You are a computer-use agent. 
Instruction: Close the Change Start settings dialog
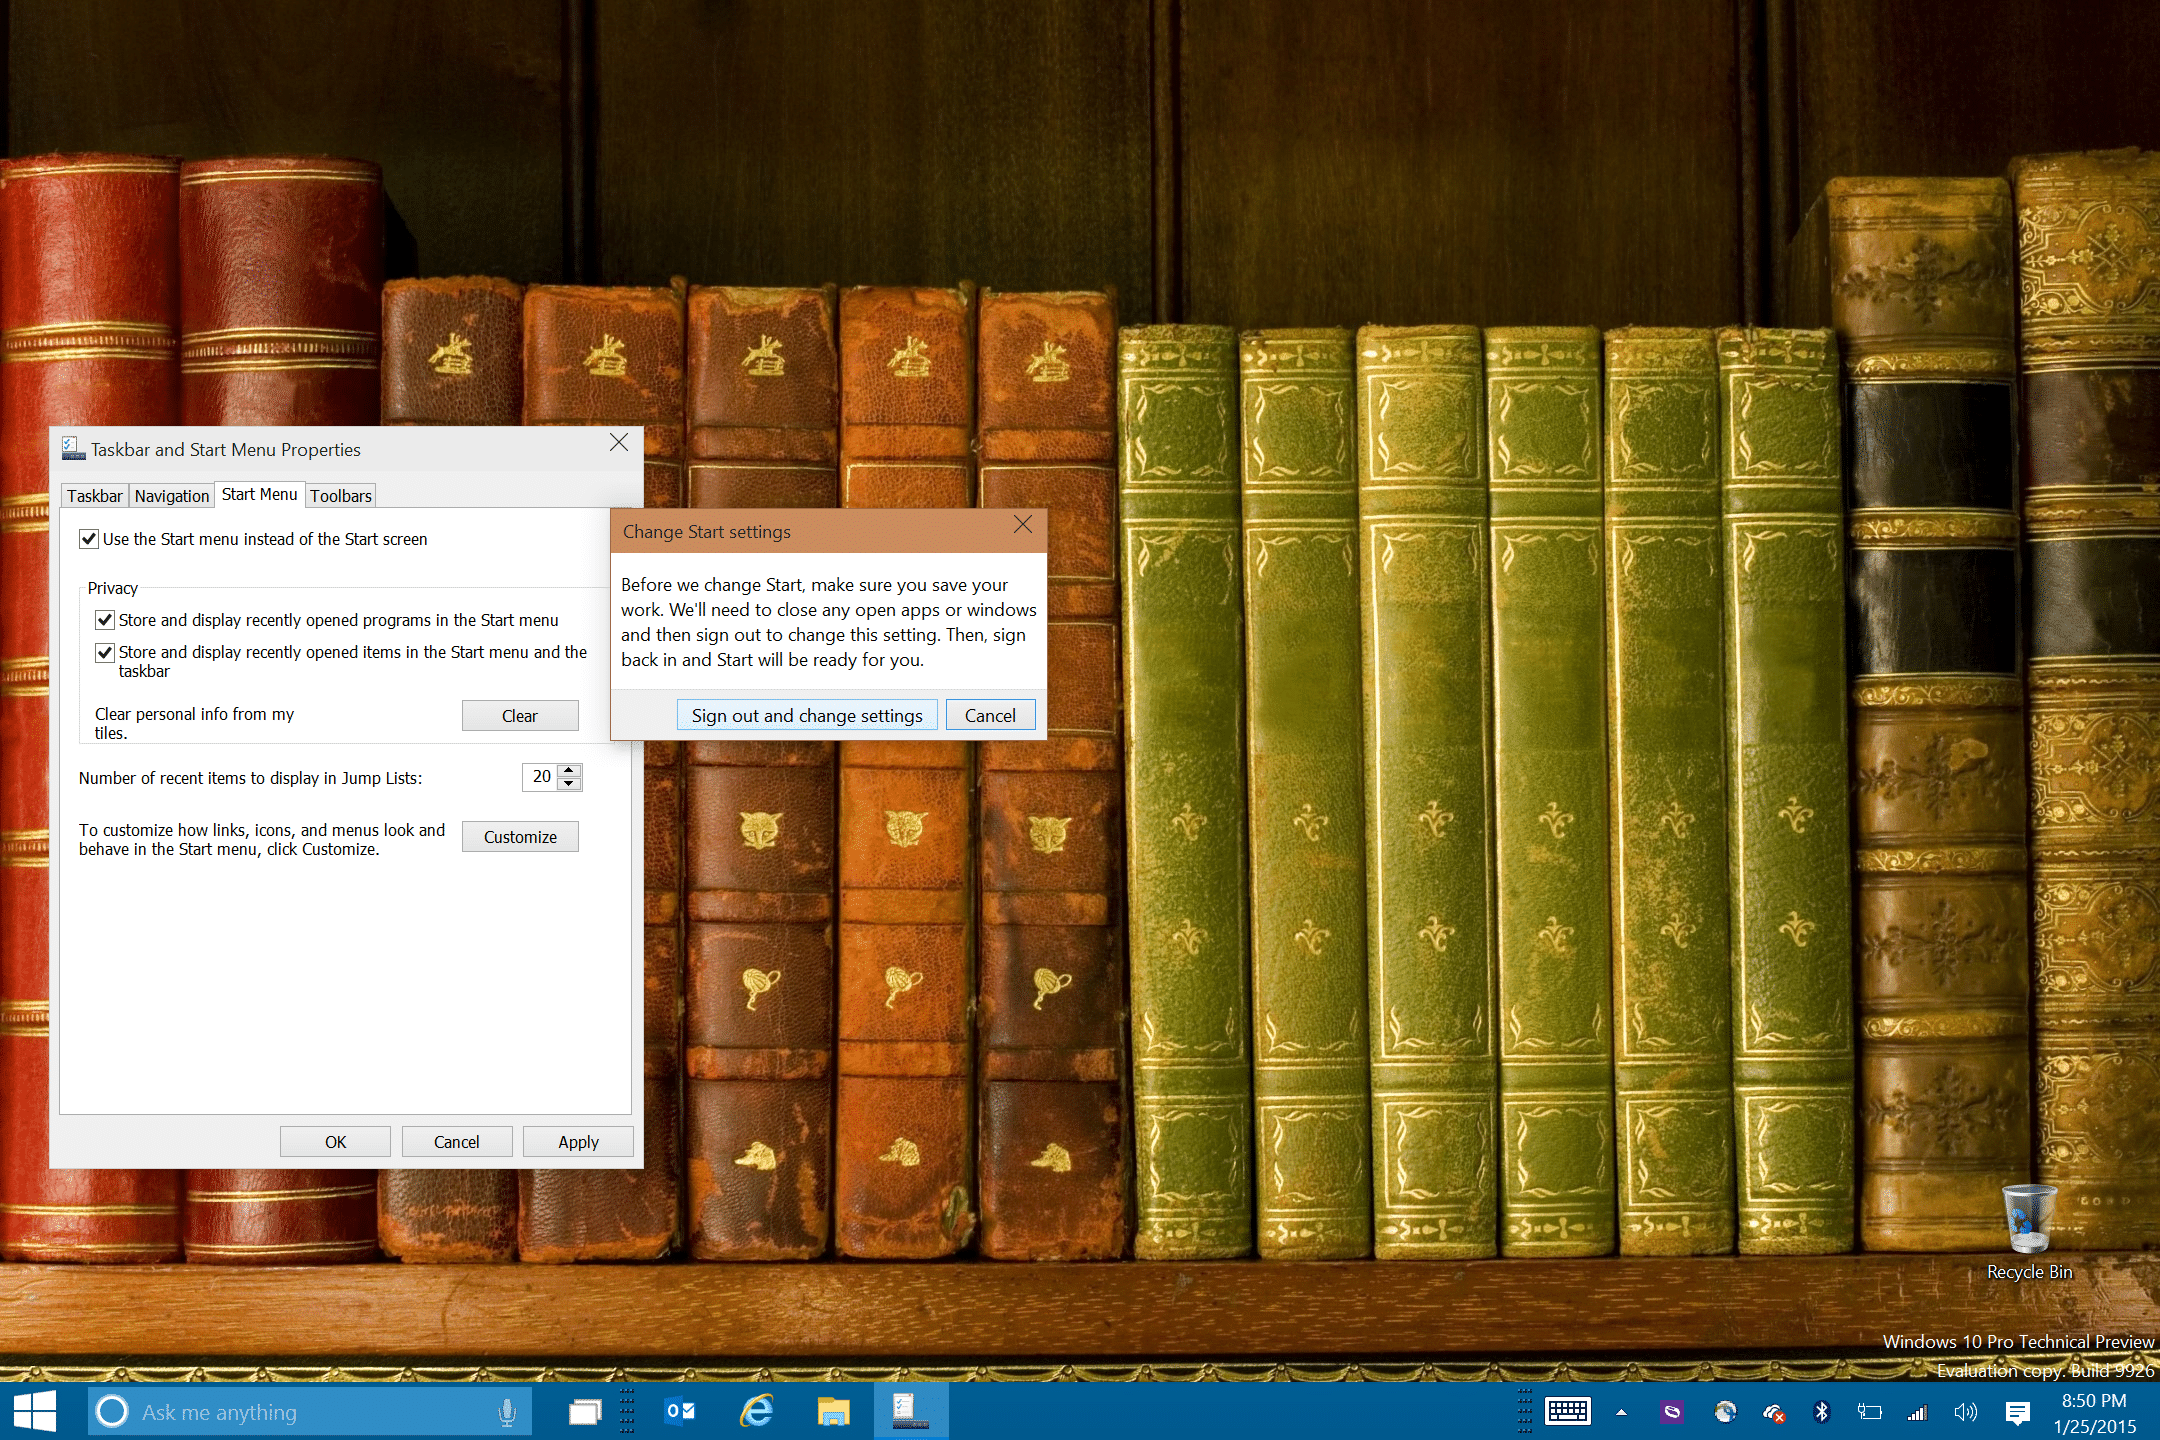click(1022, 525)
